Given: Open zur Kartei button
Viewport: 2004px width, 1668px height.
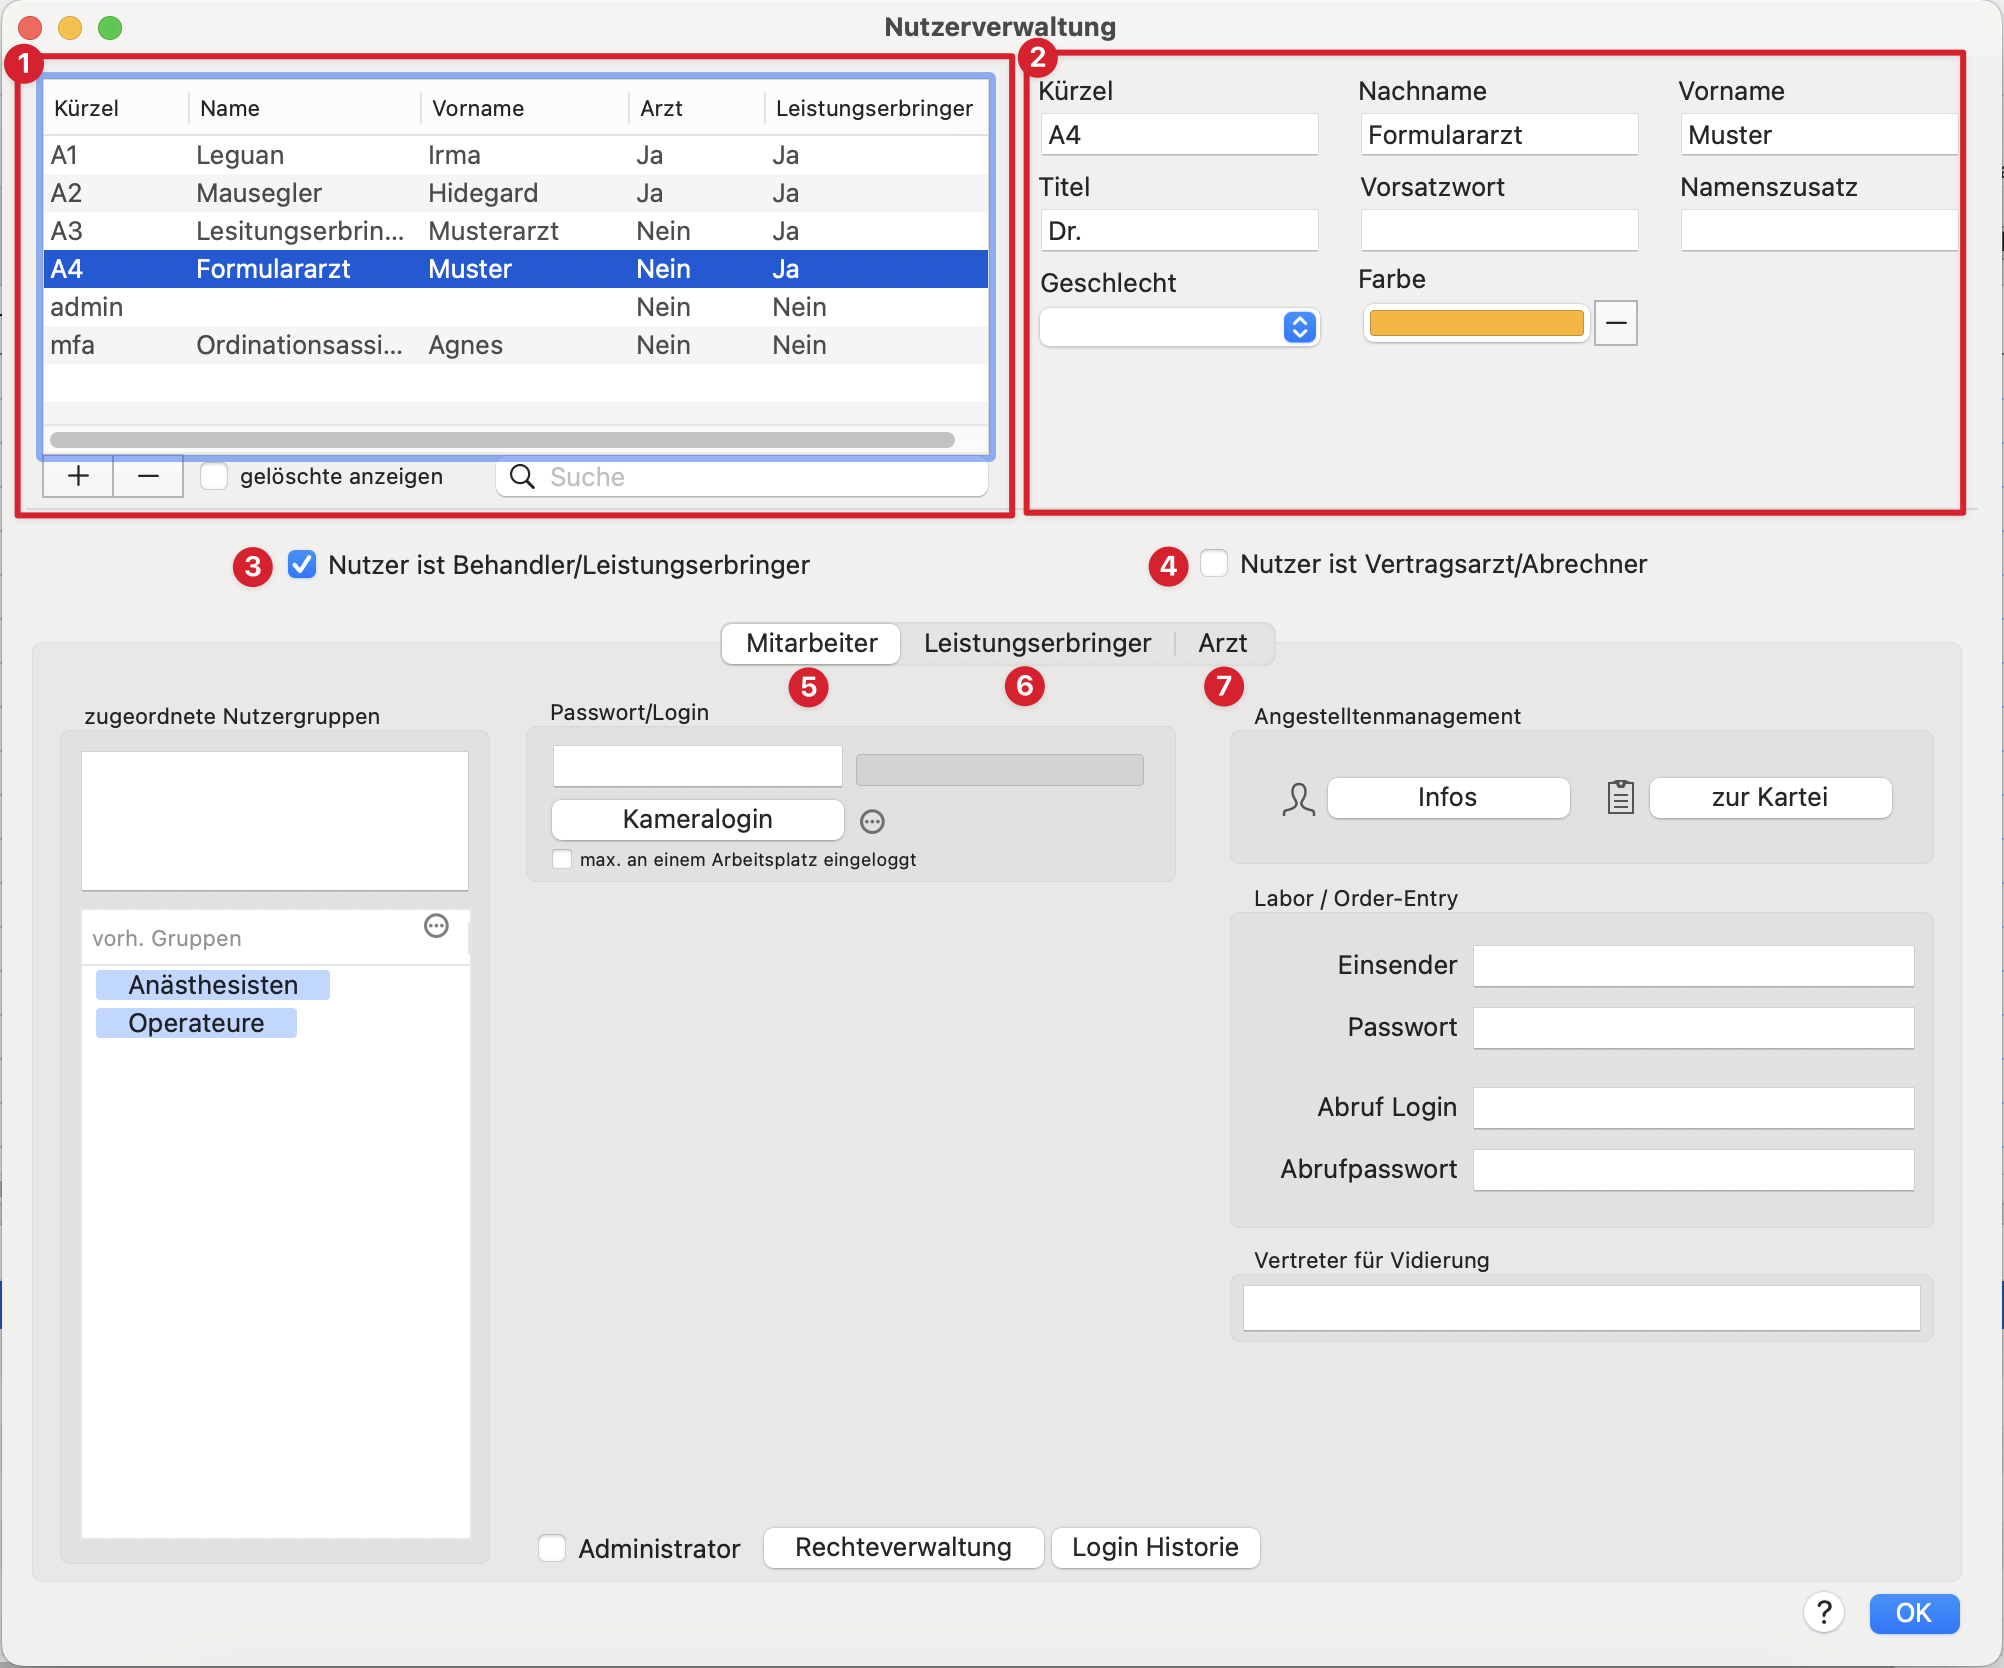Looking at the screenshot, I should click(x=1769, y=798).
